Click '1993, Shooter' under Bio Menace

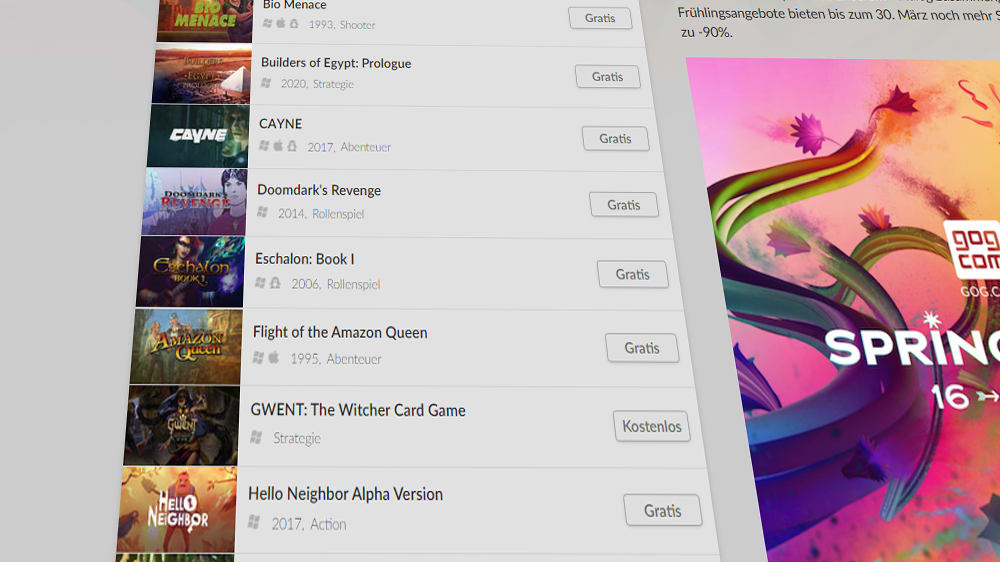point(342,25)
